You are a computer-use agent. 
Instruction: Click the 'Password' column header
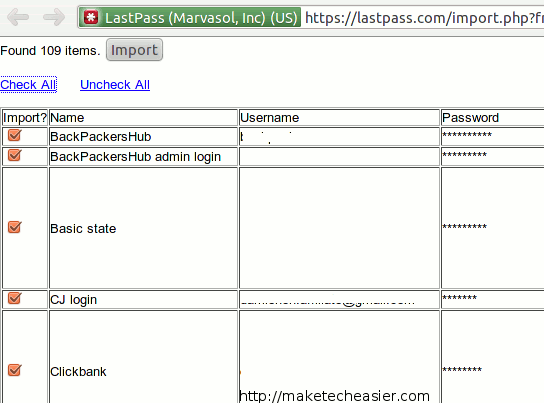pos(493,118)
